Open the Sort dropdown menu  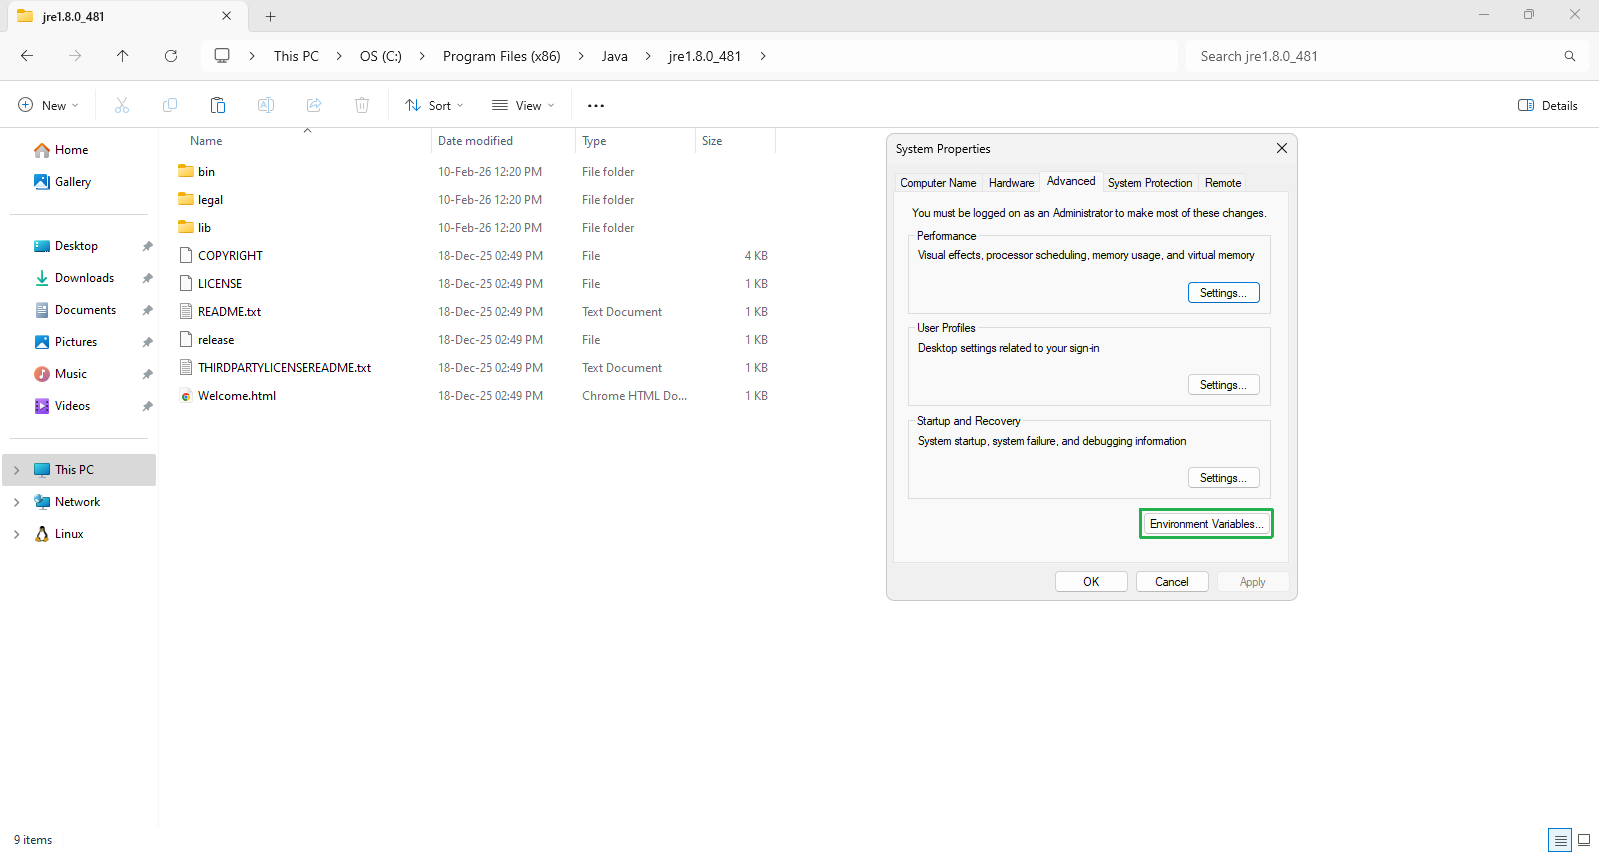point(434,105)
